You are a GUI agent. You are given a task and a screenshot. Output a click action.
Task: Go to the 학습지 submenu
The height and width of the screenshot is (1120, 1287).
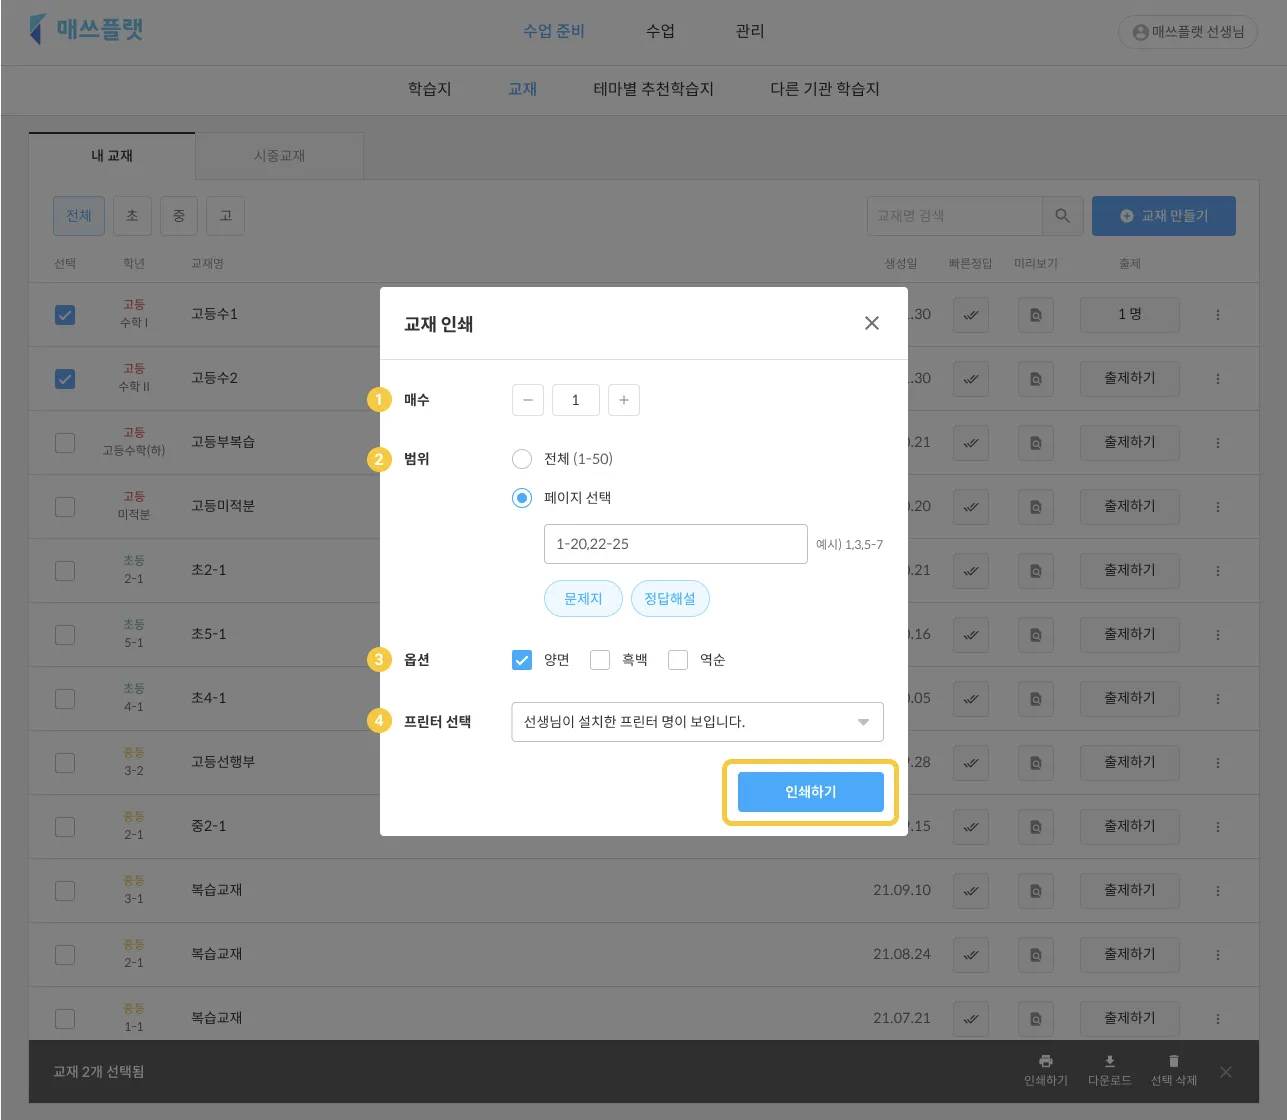pyautogui.click(x=430, y=89)
